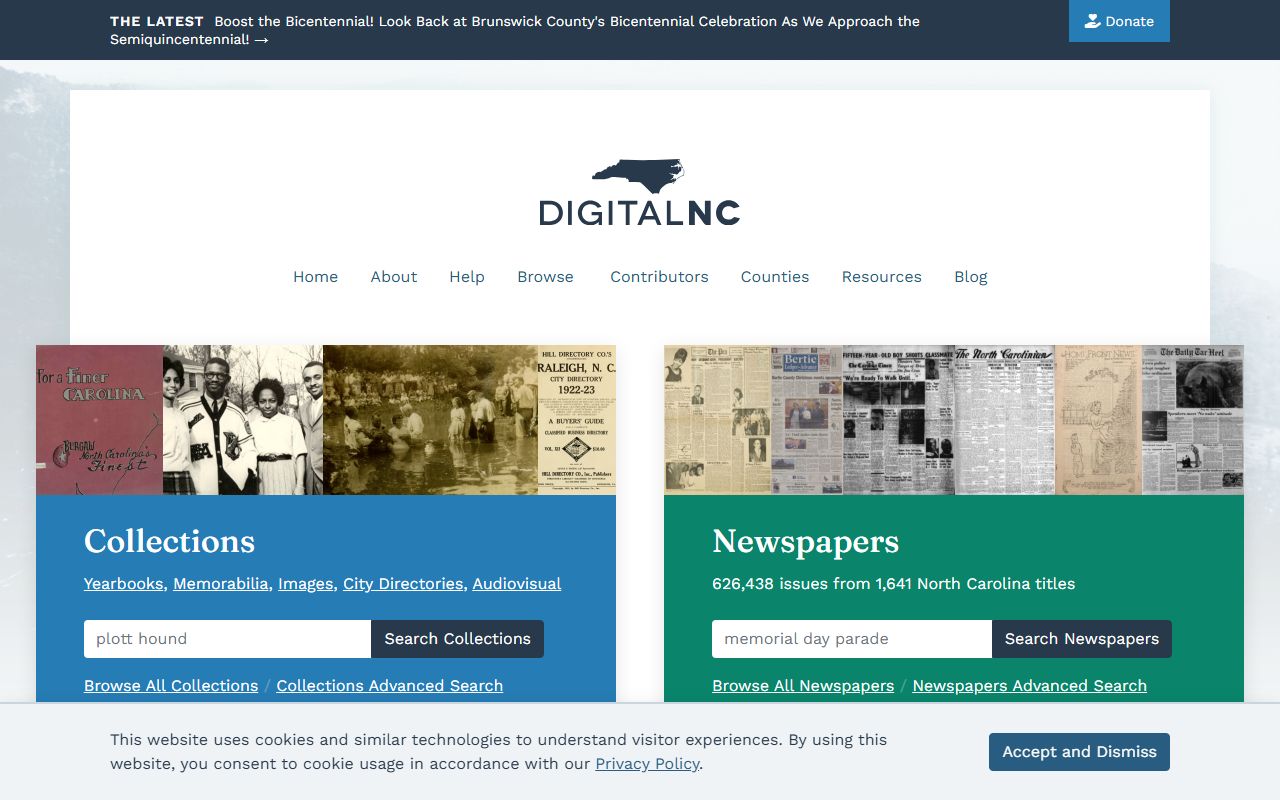Click the Search Collections button

(457, 639)
